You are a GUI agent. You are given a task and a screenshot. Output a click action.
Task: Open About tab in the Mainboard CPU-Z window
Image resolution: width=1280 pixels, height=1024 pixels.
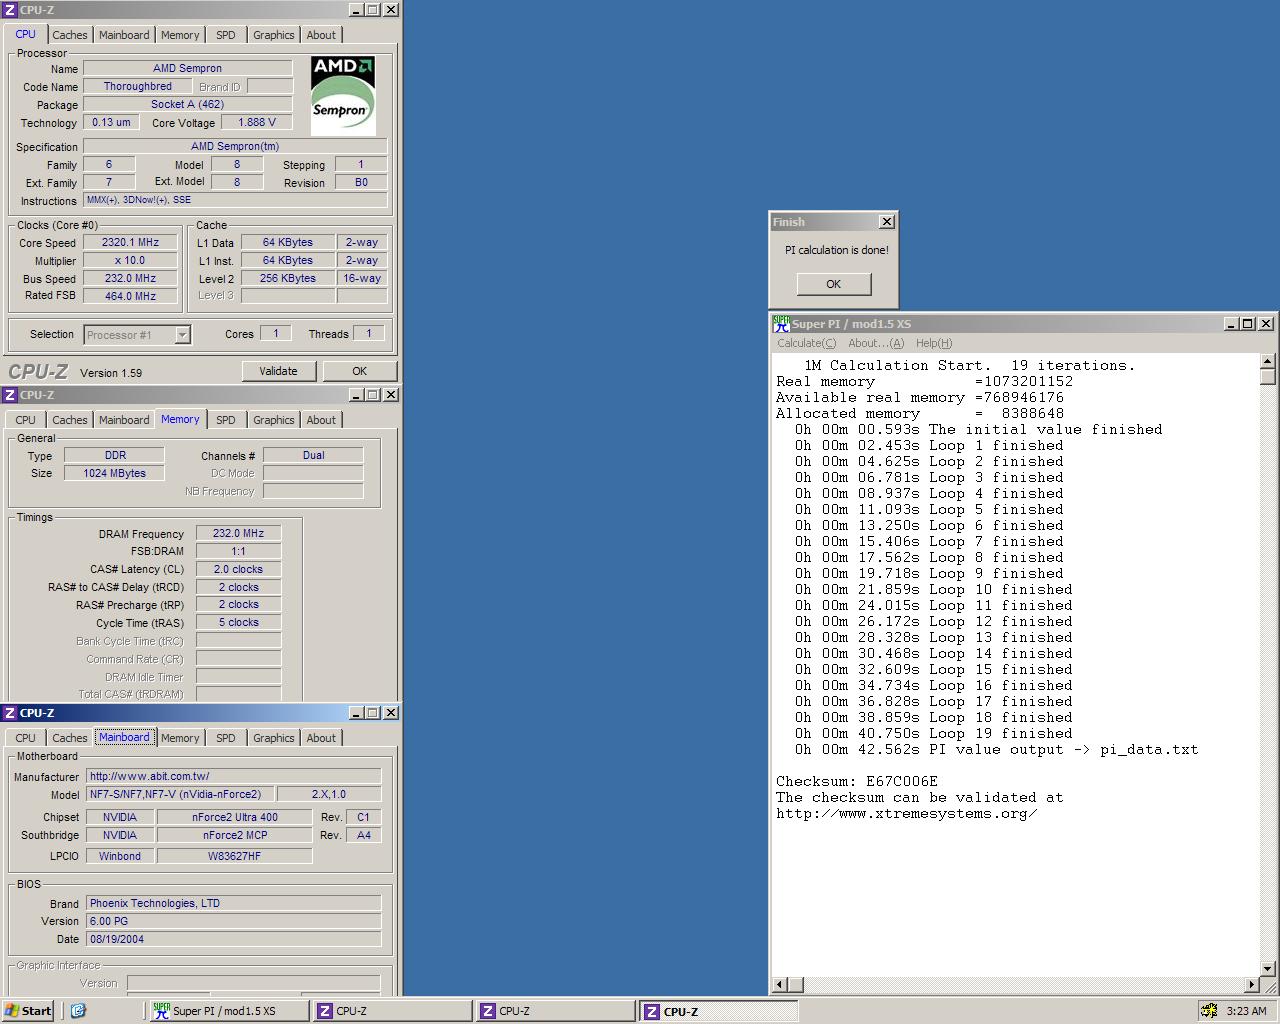click(321, 738)
